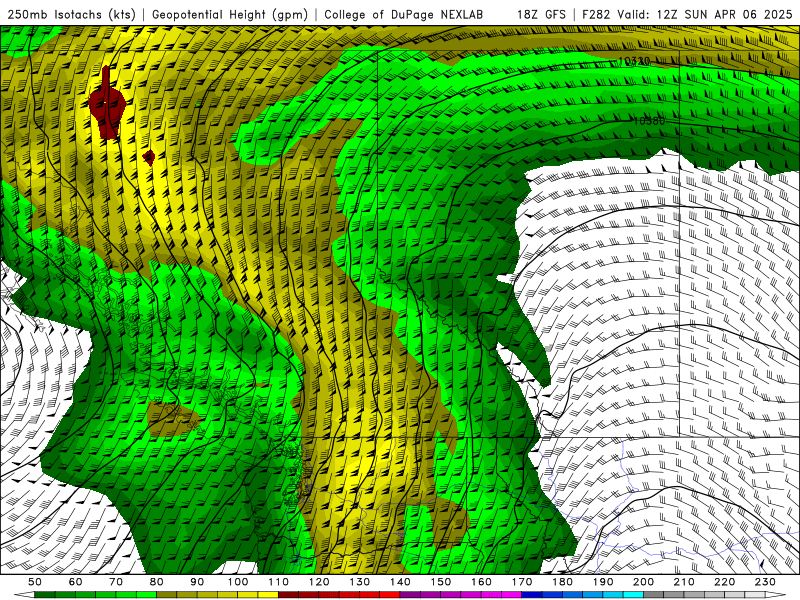This screenshot has height=600, width=800.
Task: Click the legend value '170'
Action: [x=522, y=582]
